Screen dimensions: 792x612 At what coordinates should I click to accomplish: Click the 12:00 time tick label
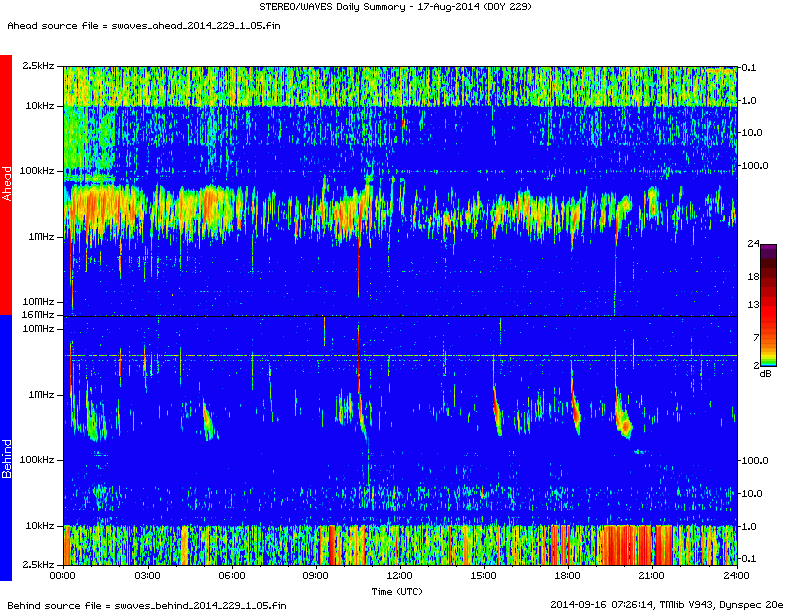point(400,575)
